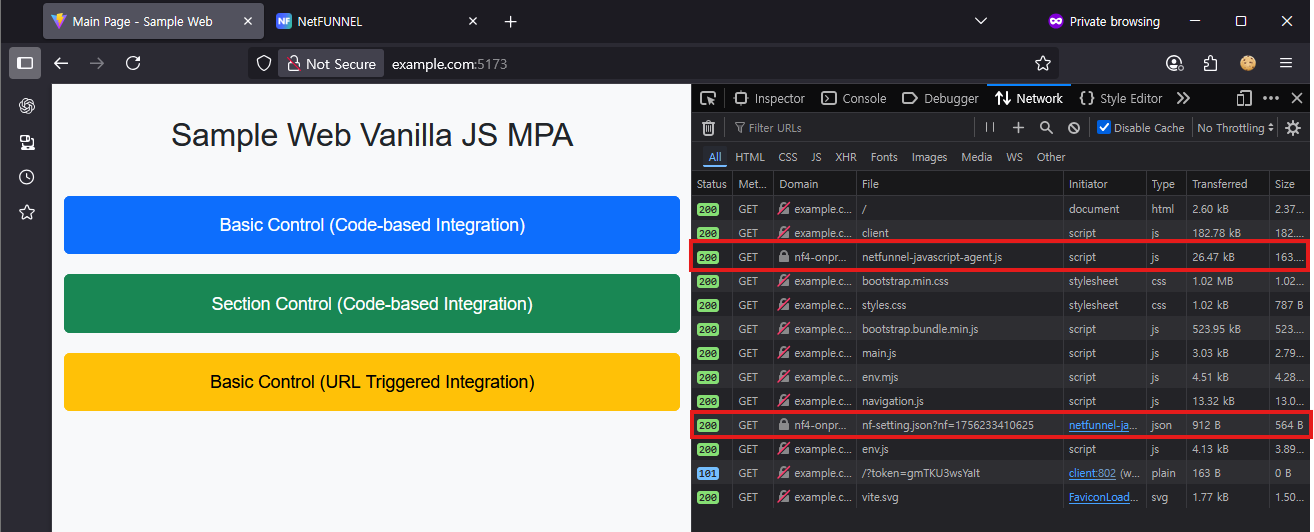Open the netfunnel-ja initiator link
This screenshot has width=1314, height=532.
coord(1104,425)
